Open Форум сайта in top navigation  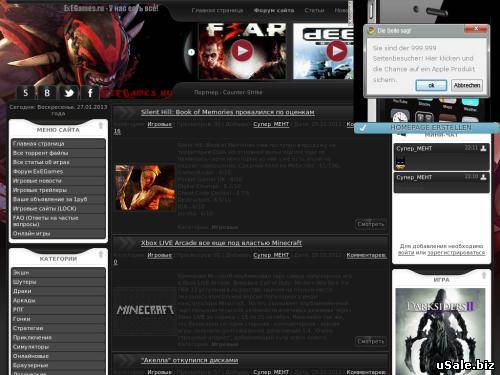274,10
